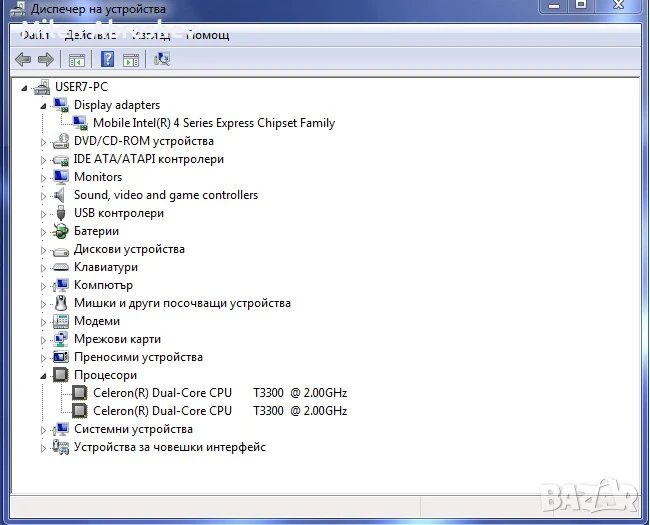Open the Помощ menu
Viewport: 650px width, 525px height.
[x=207, y=35]
